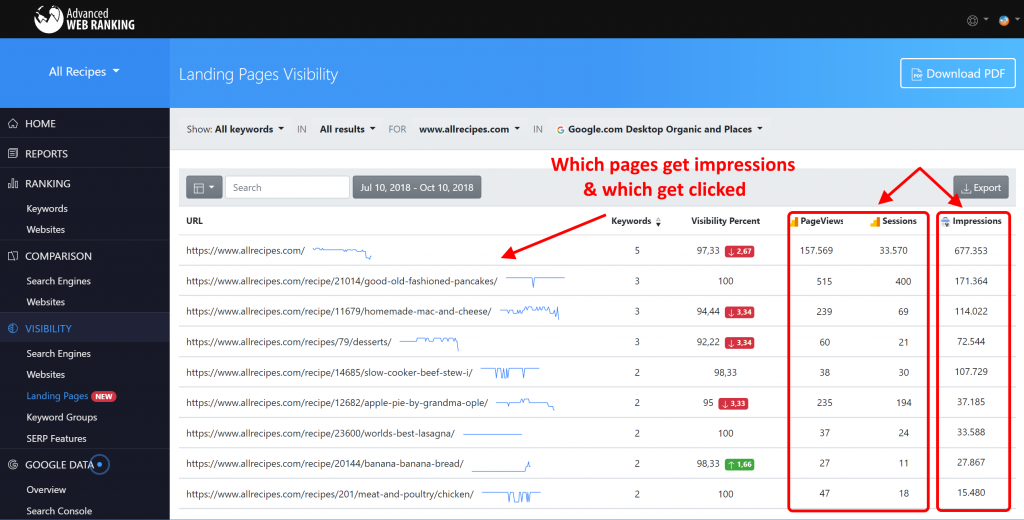Open Keywords under RANKING
The width and height of the screenshot is (1024, 520).
(x=47, y=208)
